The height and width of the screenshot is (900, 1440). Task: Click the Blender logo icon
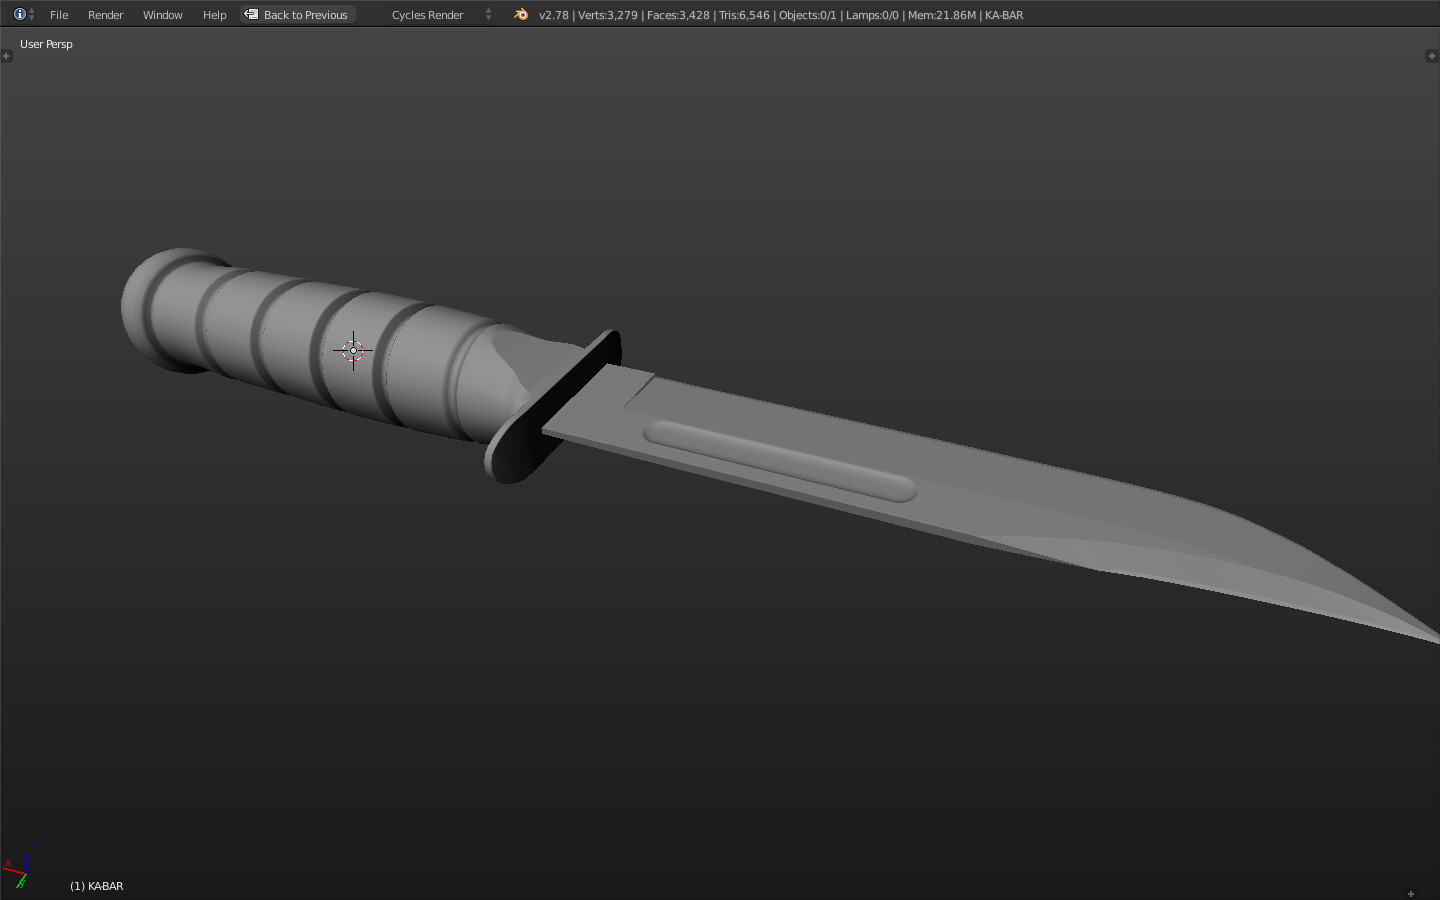click(x=520, y=14)
